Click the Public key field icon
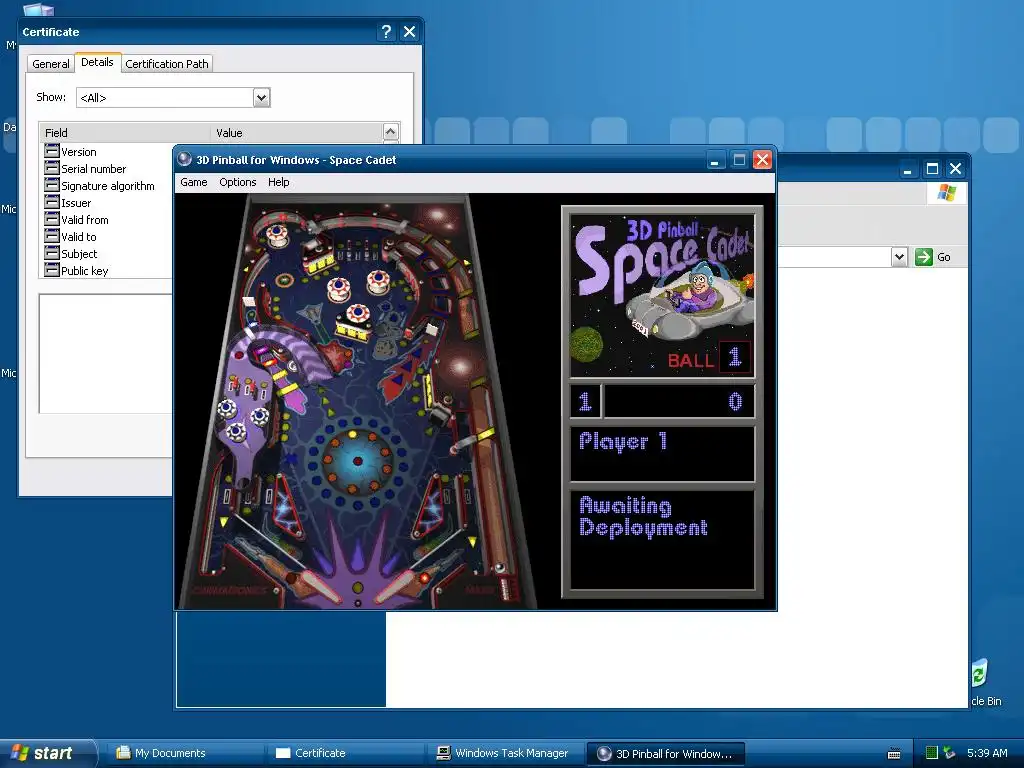Viewport: 1024px width, 768px height. (52, 270)
